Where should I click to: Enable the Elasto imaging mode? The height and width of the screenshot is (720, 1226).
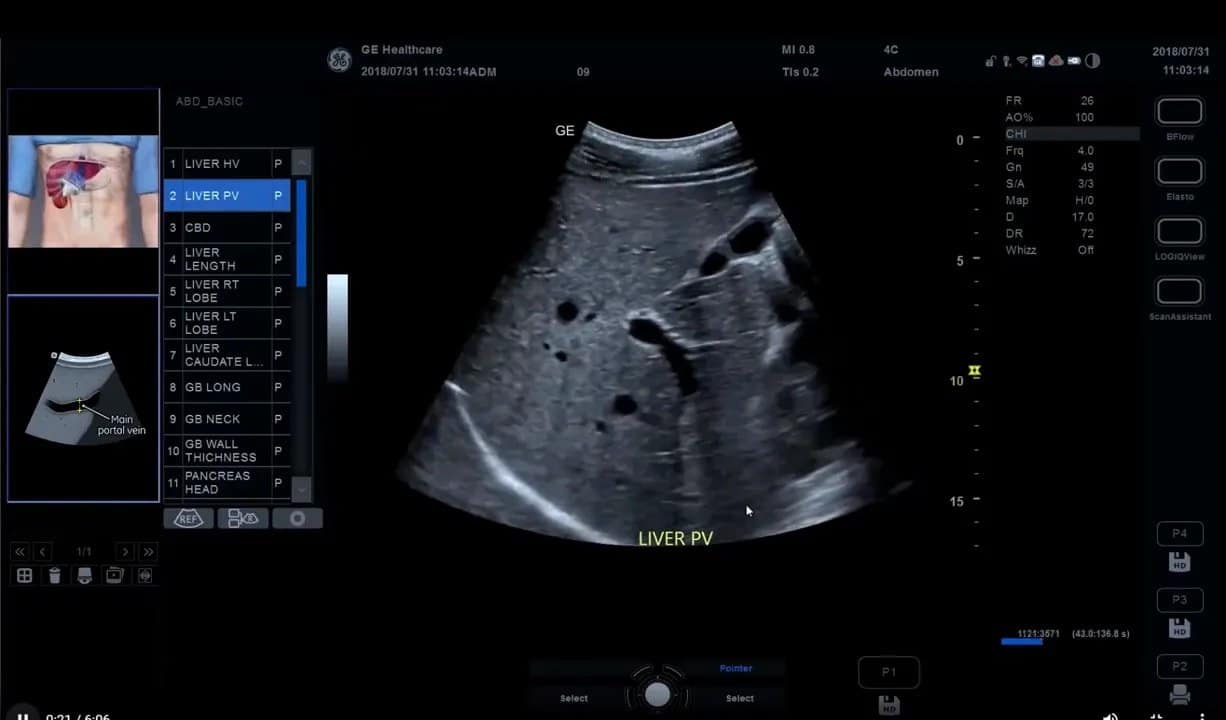pyautogui.click(x=1179, y=171)
